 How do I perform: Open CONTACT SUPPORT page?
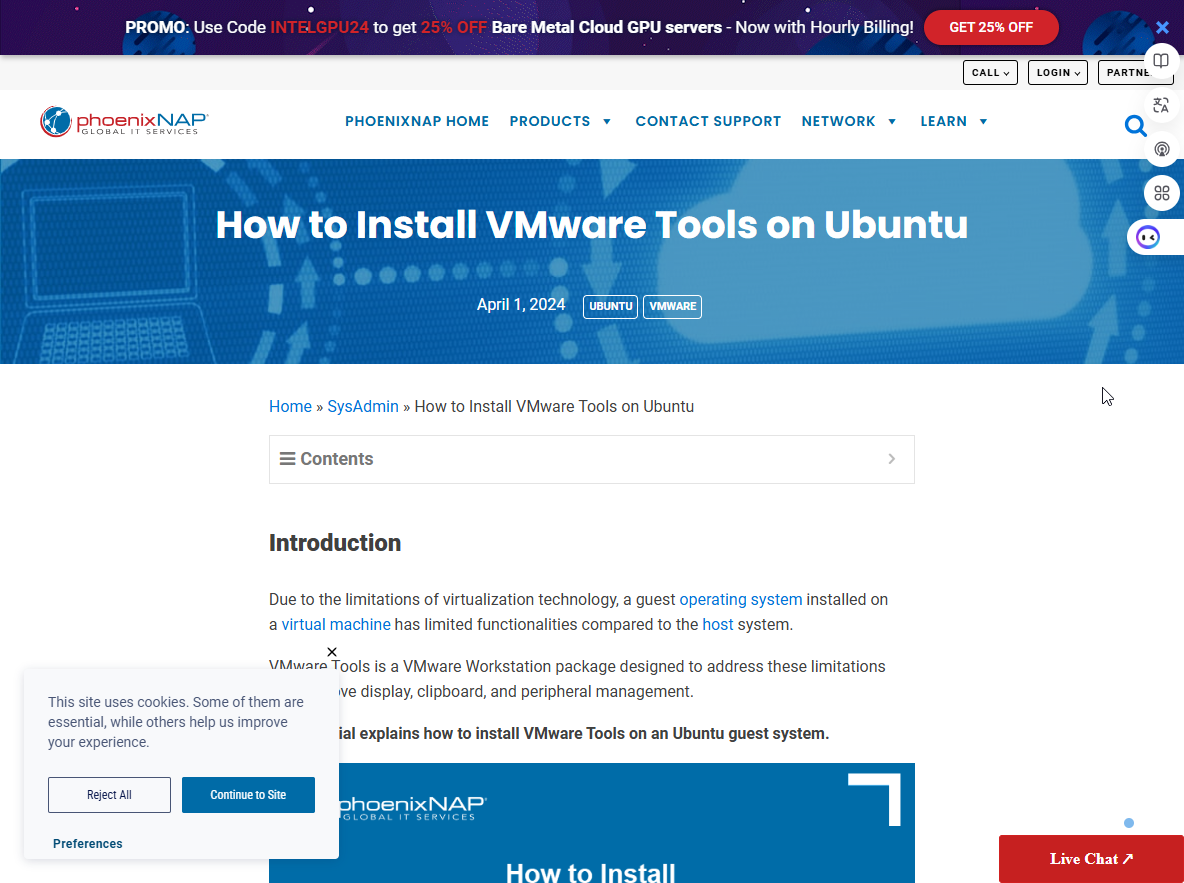[x=708, y=122]
